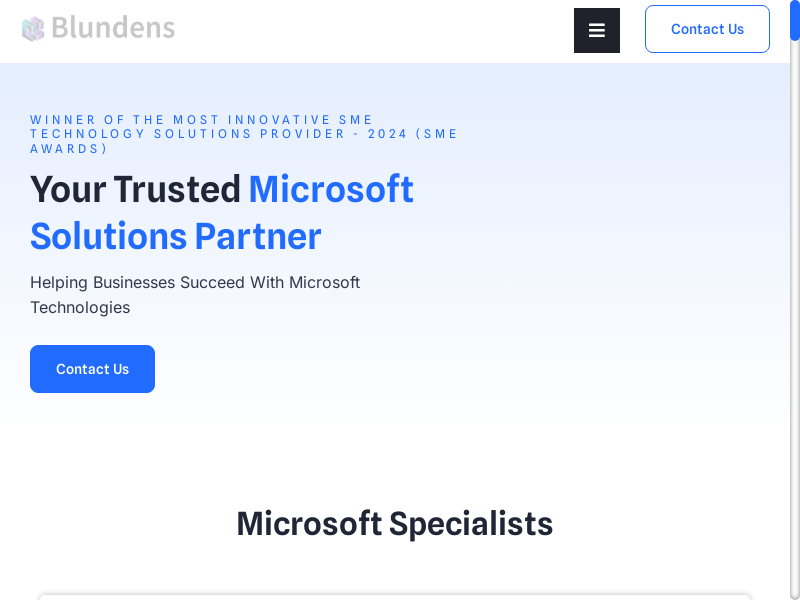The width and height of the screenshot is (800, 600).
Task: Click the "Specialists" word in the section heading
Action: click(x=471, y=523)
